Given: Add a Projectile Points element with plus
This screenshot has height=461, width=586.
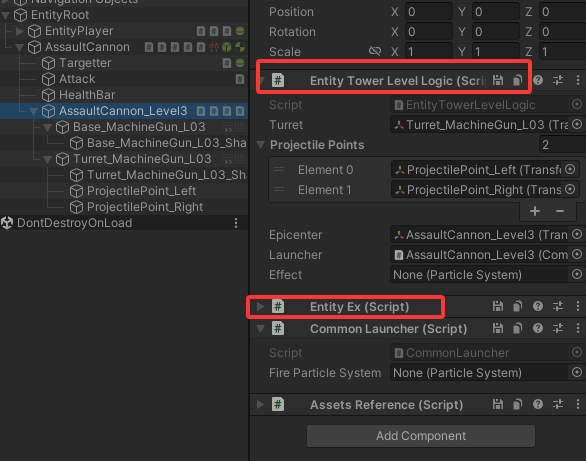Looking at the screenshot, I should (535, 211).
